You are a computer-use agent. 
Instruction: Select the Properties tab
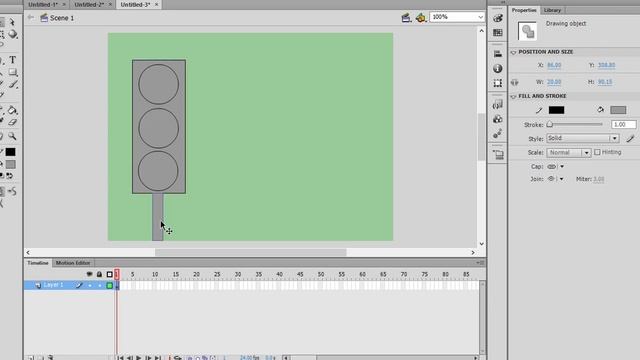pos(524,10)
